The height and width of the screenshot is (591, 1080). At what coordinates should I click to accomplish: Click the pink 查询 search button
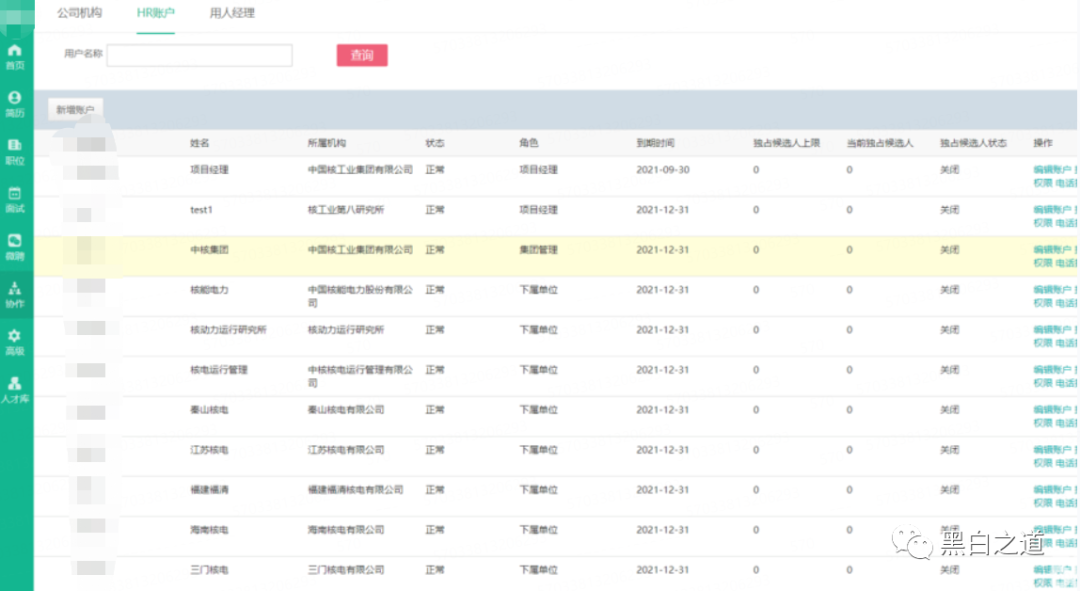pyautogui.click(x=362, y=55)
